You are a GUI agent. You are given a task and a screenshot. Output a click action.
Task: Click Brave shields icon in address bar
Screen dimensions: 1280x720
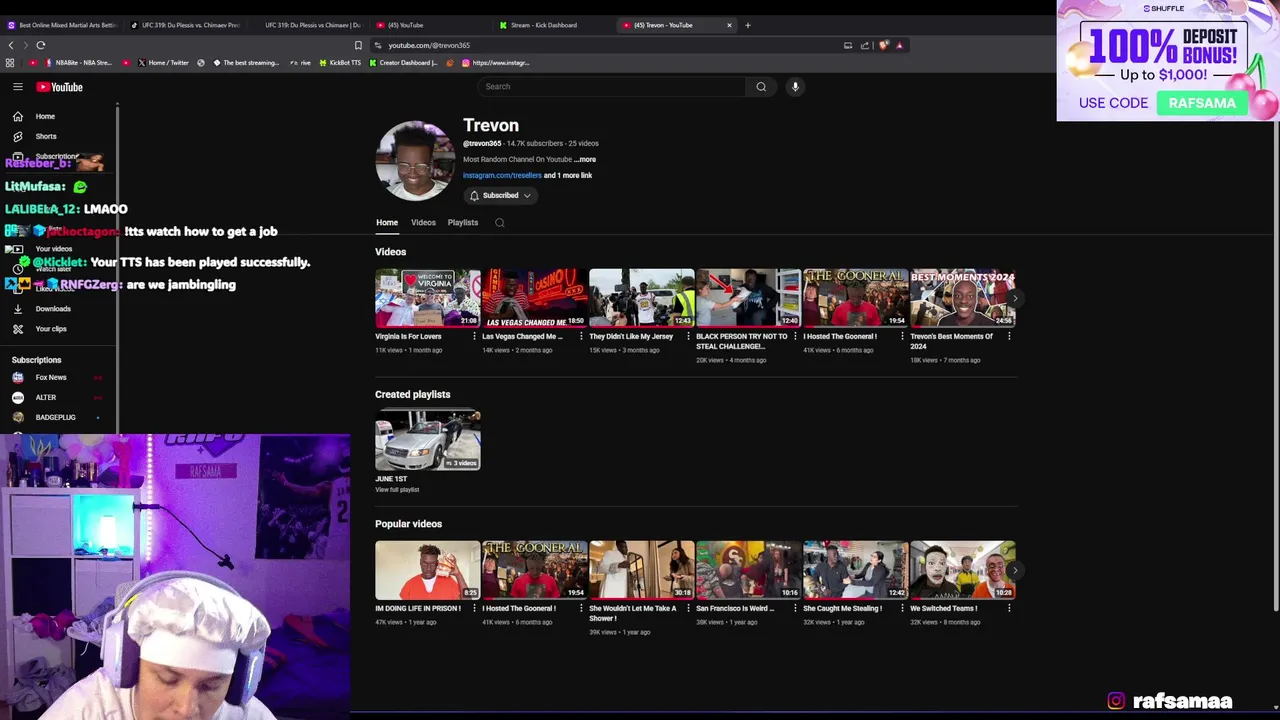click(883, 45)
